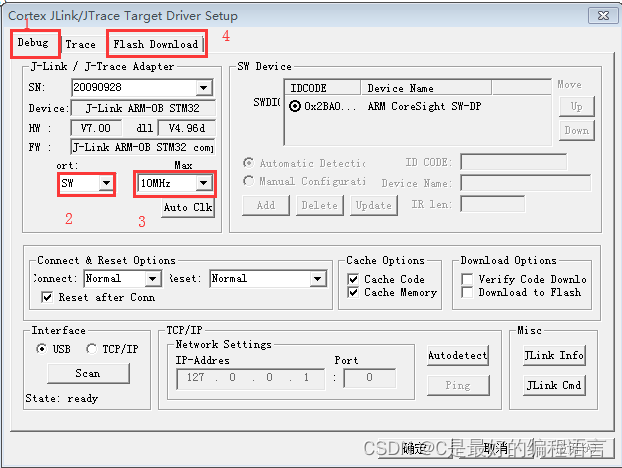The width and height of the screenshot is (622, 468).
Task: Open the SW port dropdown
Action: (106, 183)
